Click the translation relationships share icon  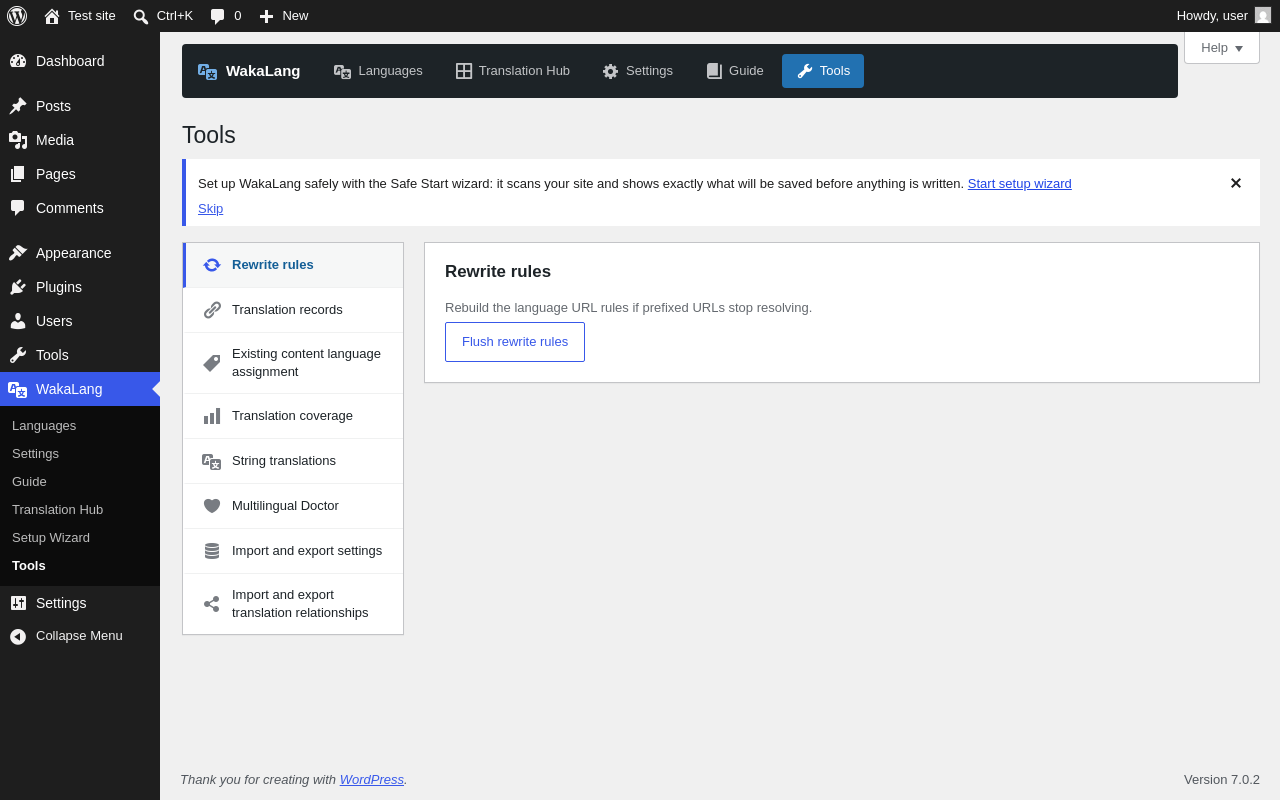[x=212, y=604]
